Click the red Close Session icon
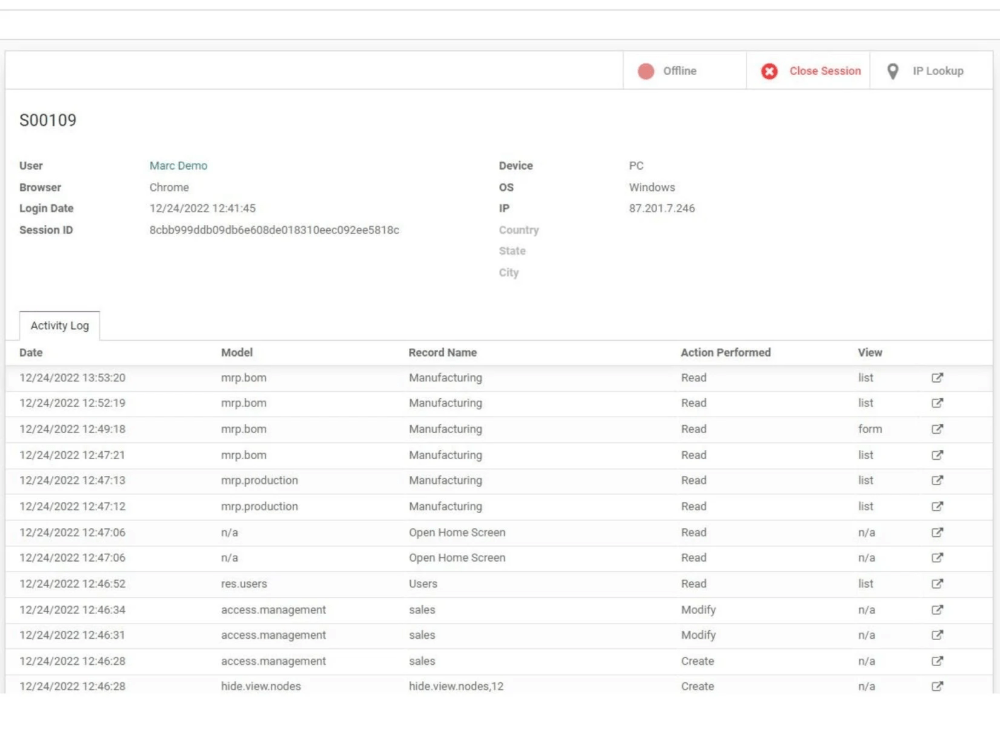This screenshot has height=750, width=1000. tap(769, 71)
